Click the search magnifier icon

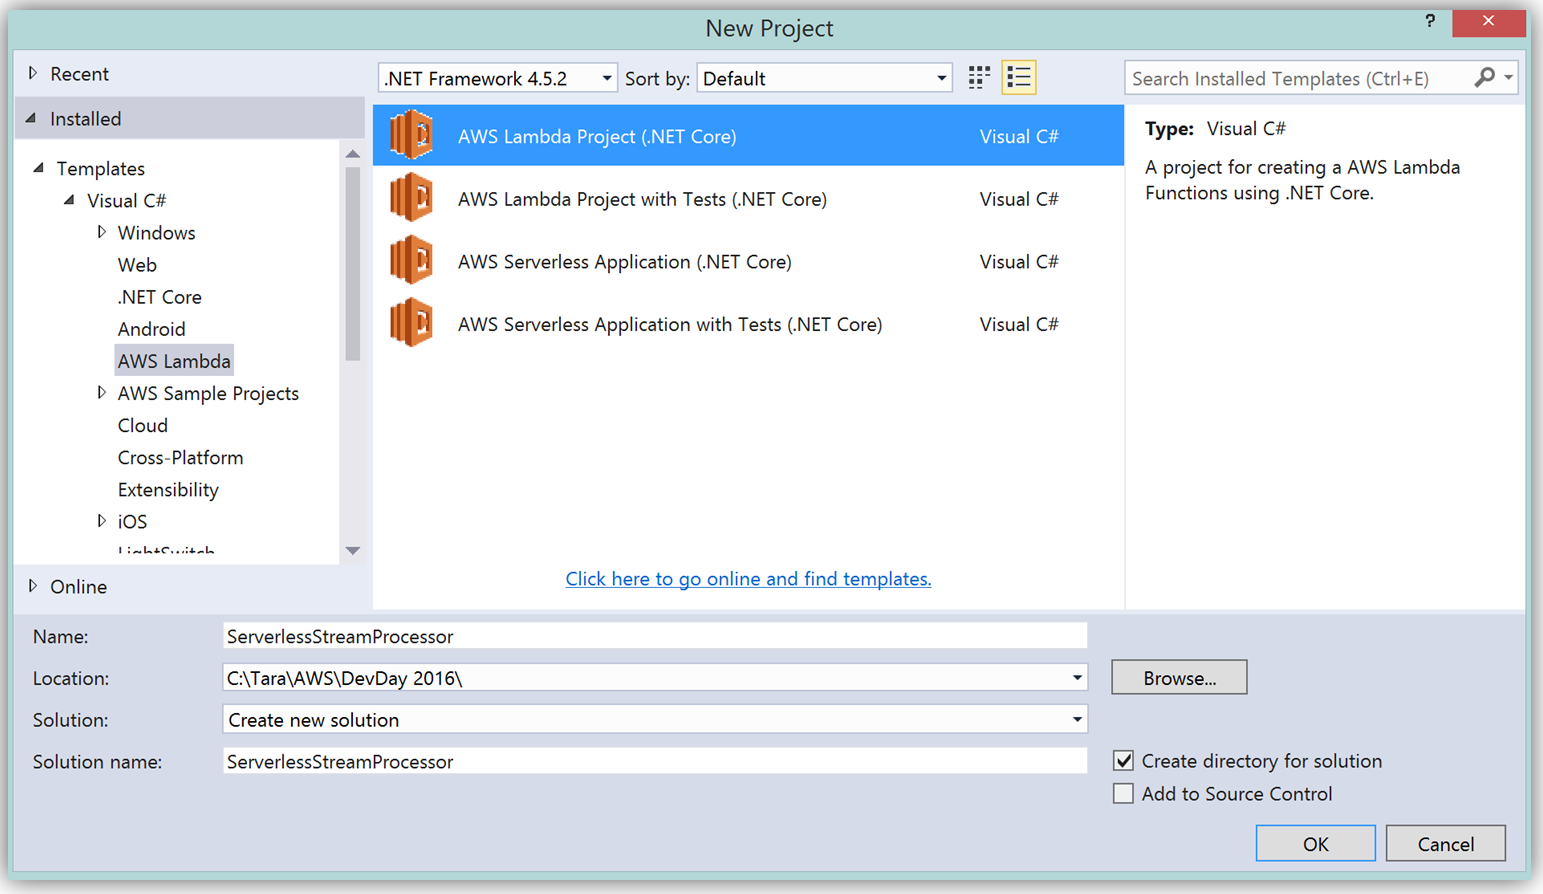tap(1485, 77)
